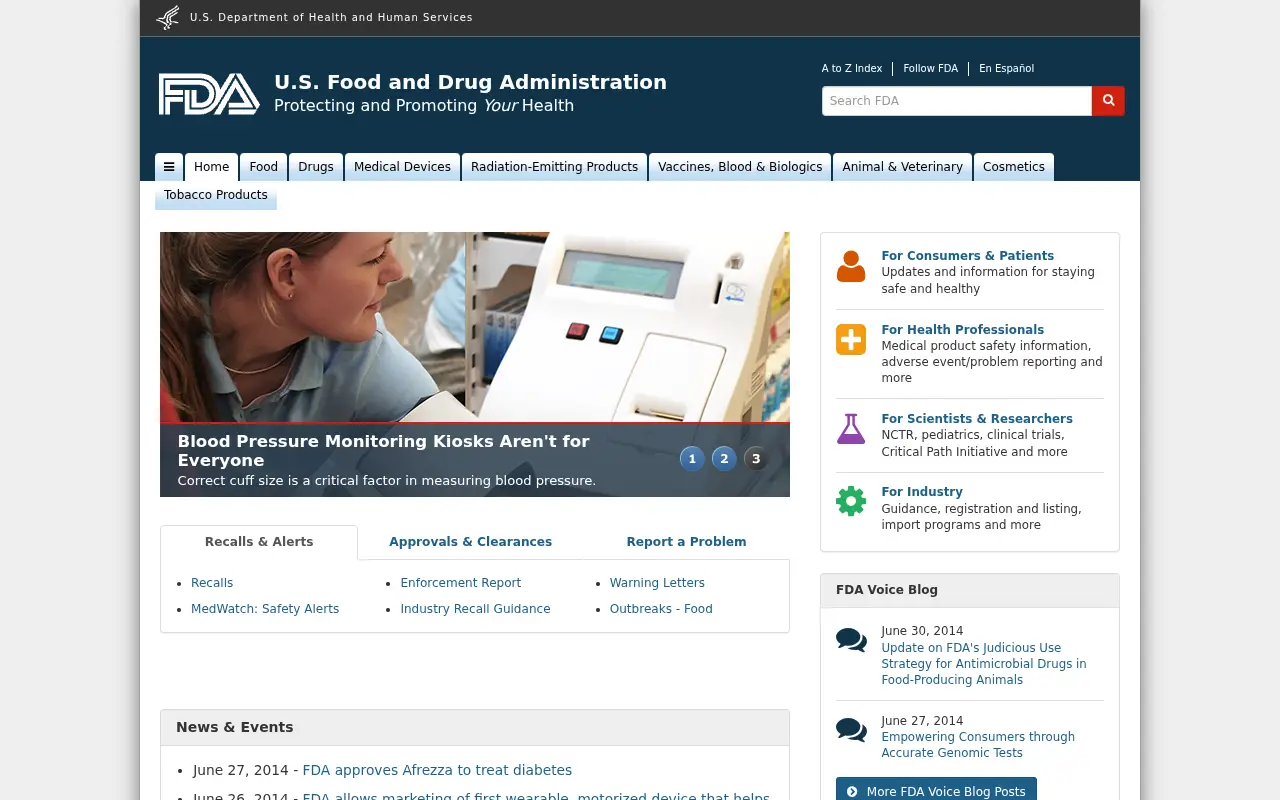Open the A to Z Index link
Viewport: 1280px width, 800px height.
pos(852,69)
